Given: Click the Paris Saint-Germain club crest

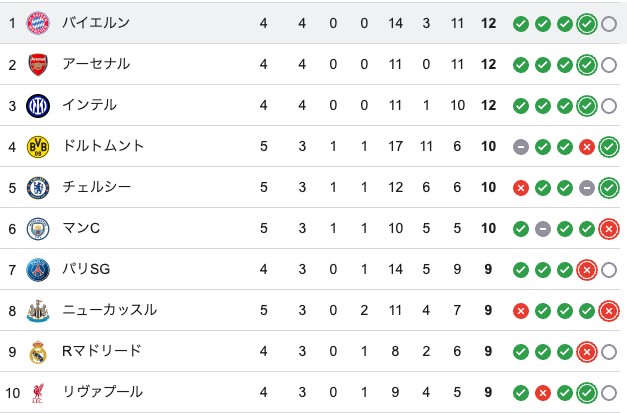Looking at the screenshot, I should pyautogui.click(x=38, y=270).
